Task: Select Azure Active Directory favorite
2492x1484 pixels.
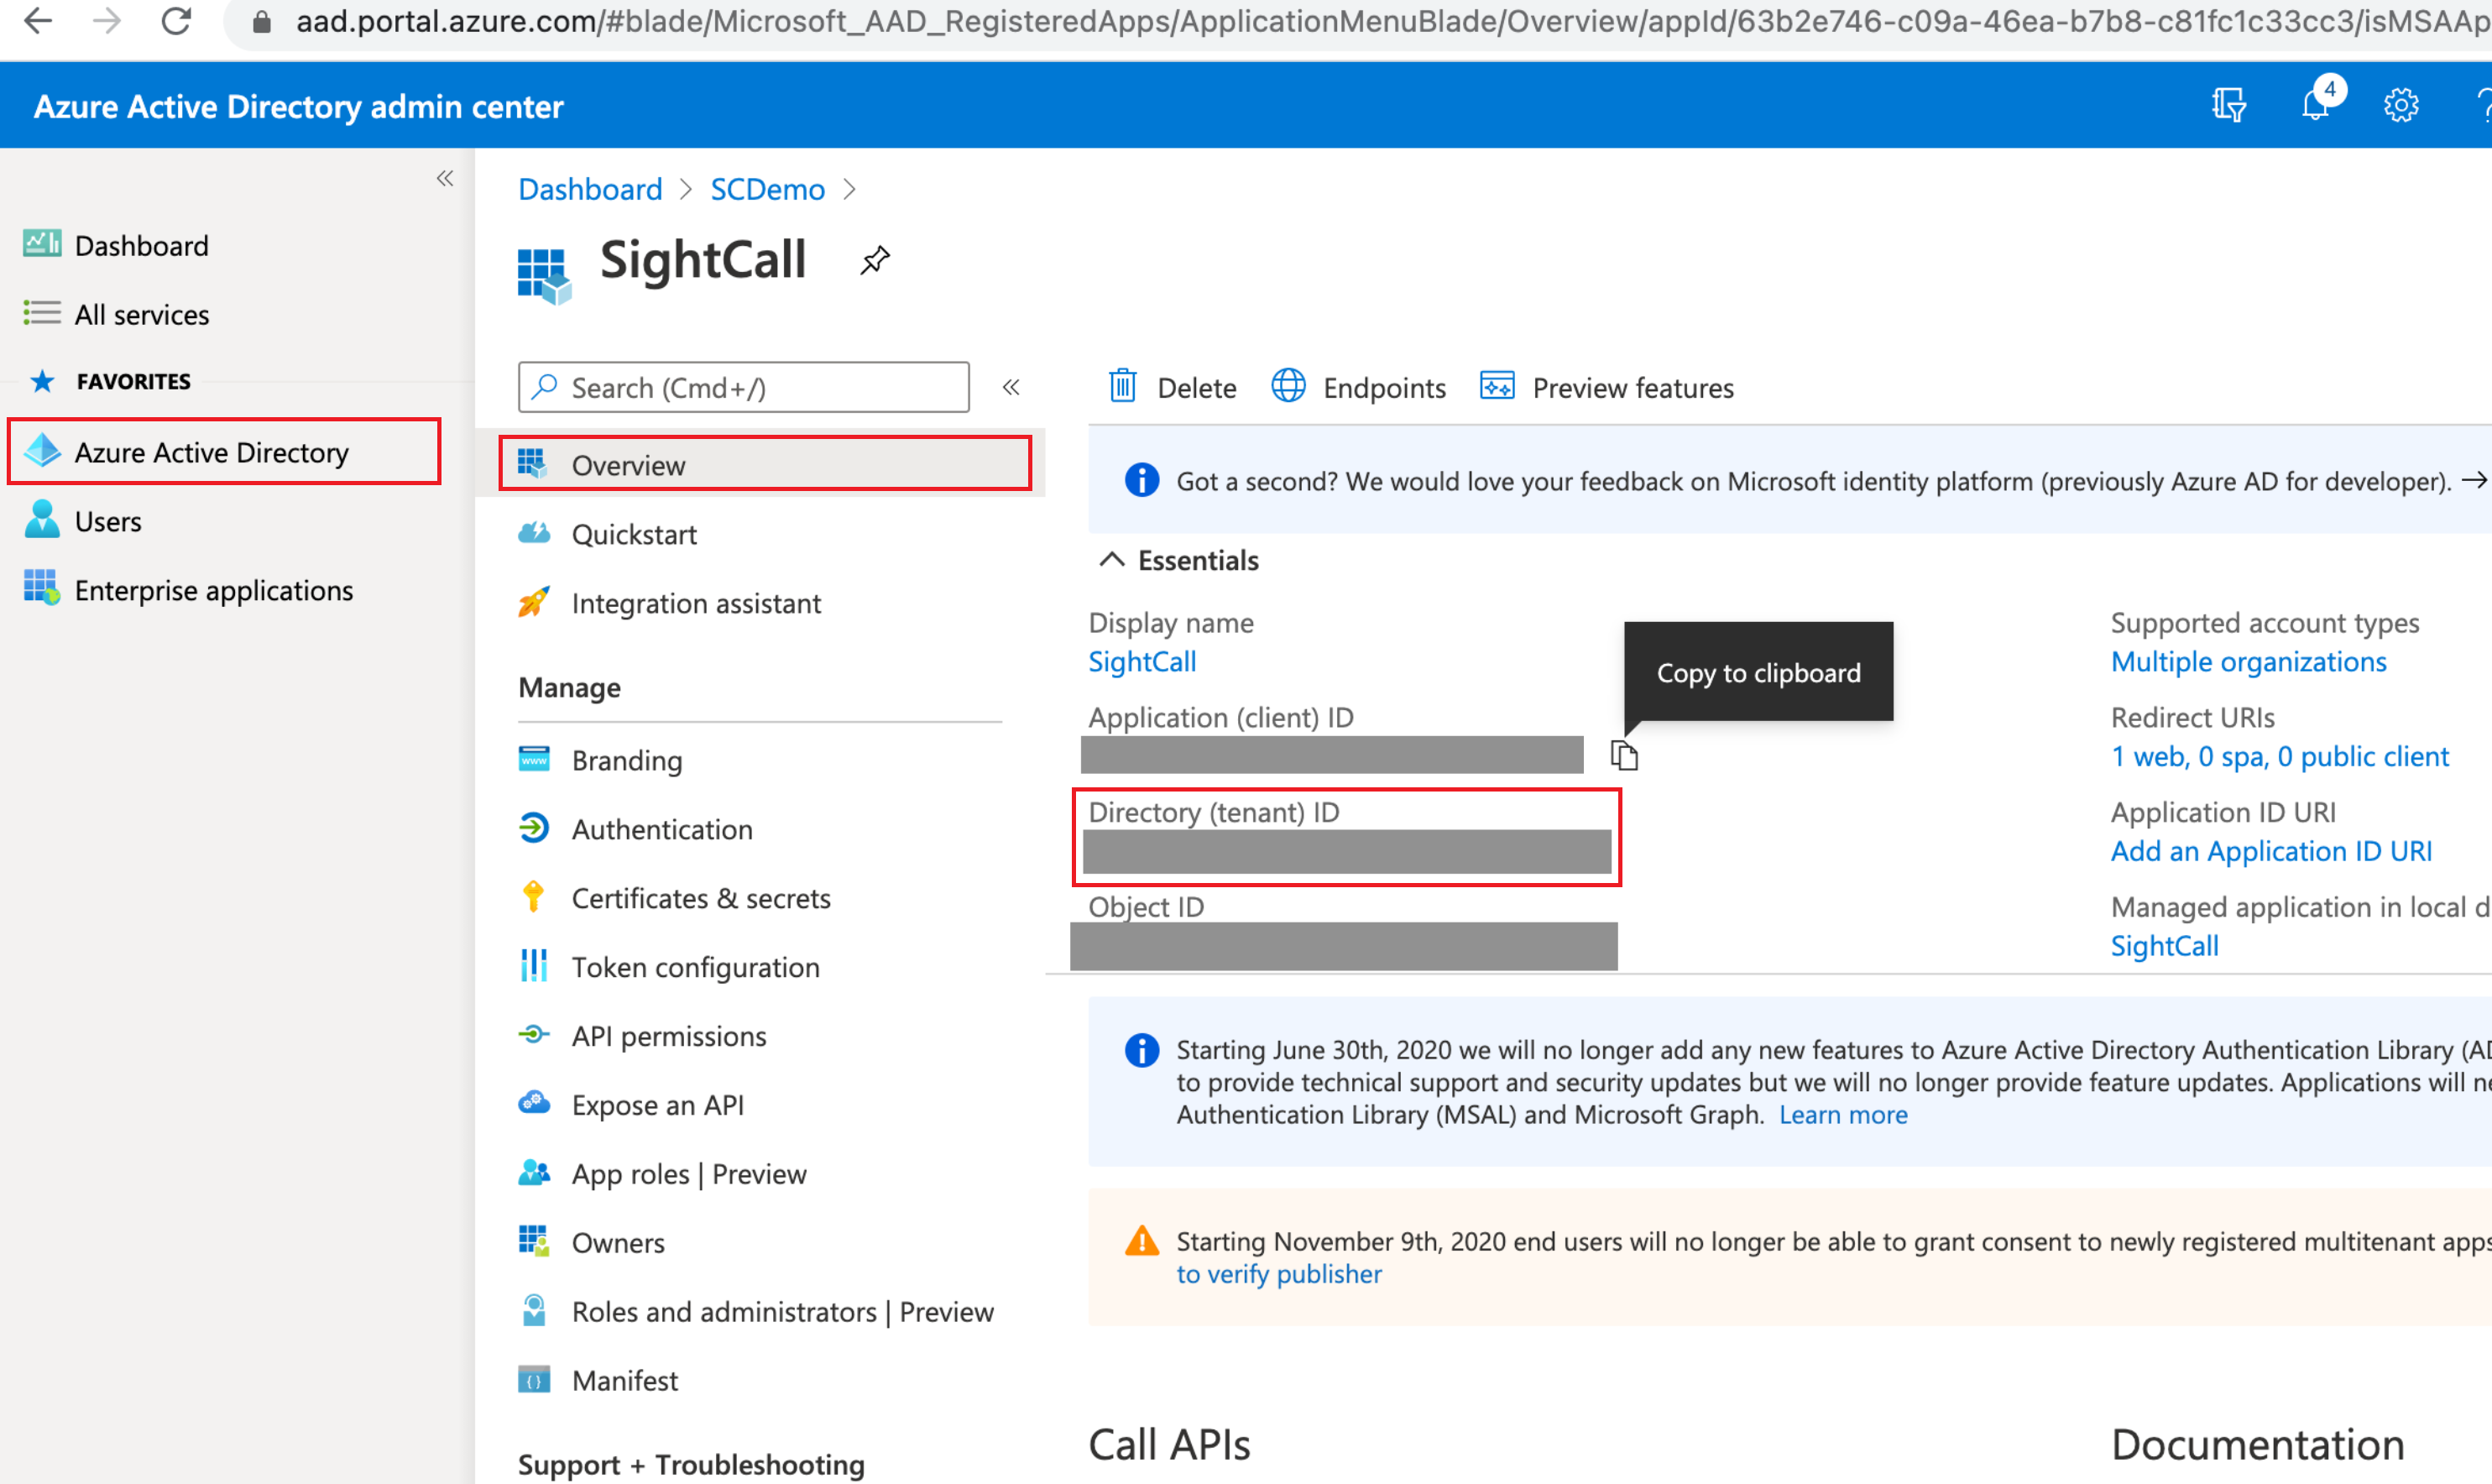Action: [x=224, y=452]
